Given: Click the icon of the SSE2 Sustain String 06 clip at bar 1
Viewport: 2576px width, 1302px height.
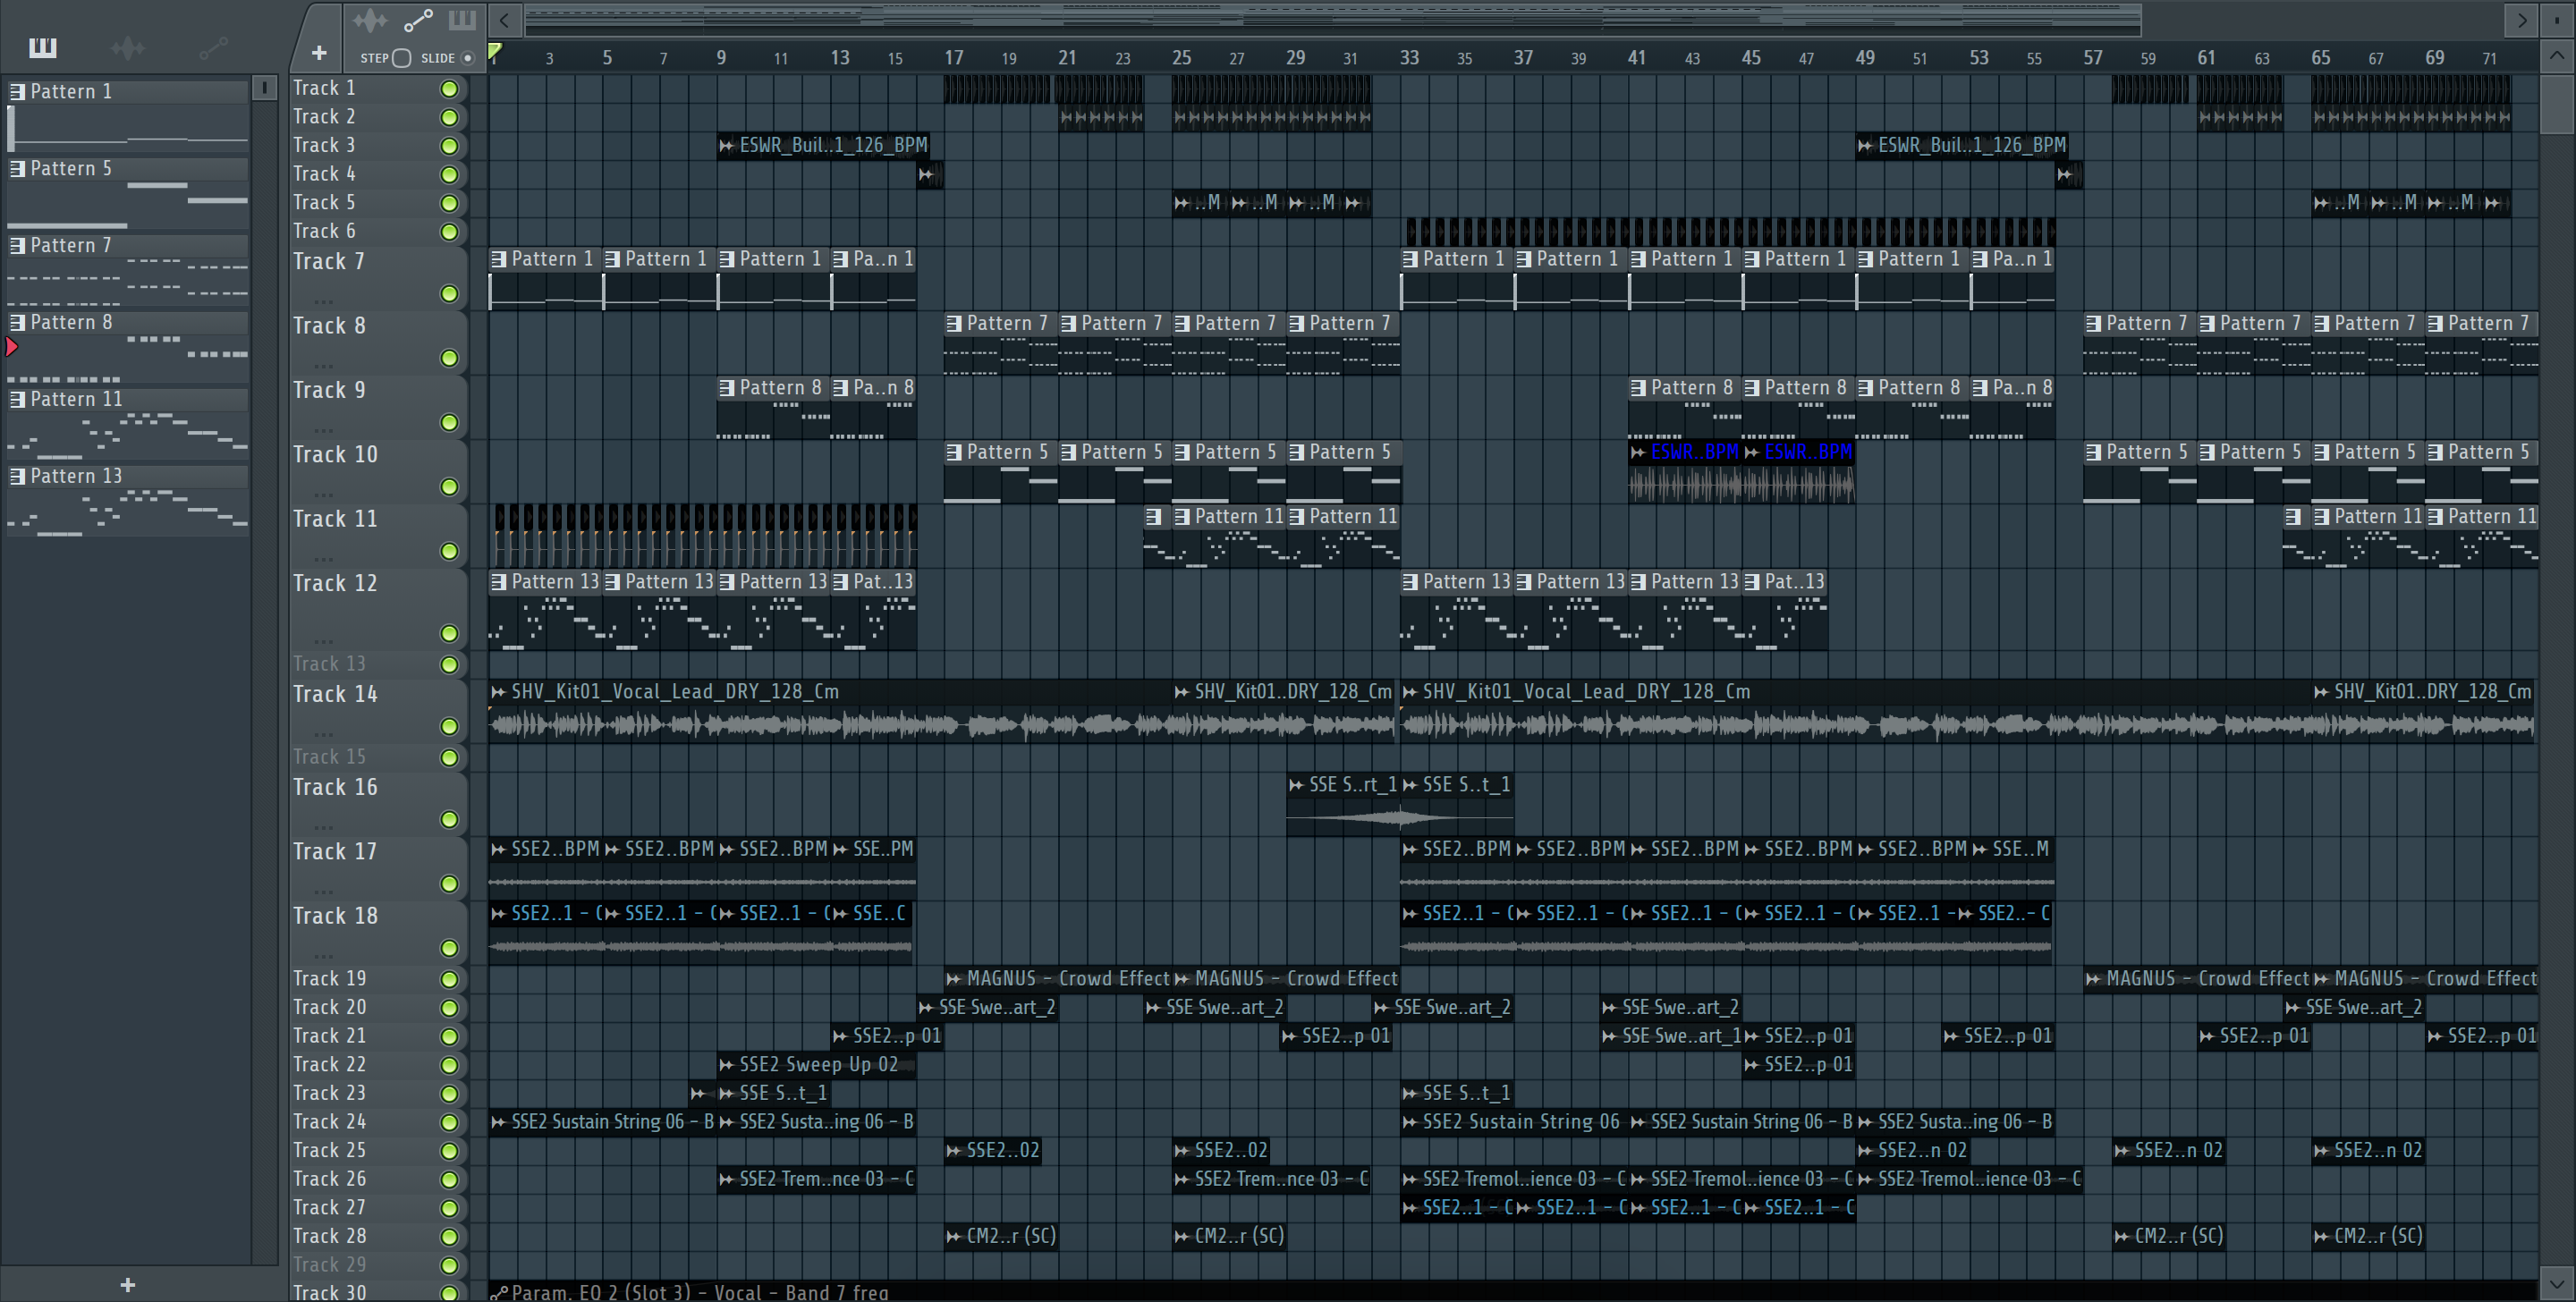Looking at the screenshot, I should tap(499, 1123).
